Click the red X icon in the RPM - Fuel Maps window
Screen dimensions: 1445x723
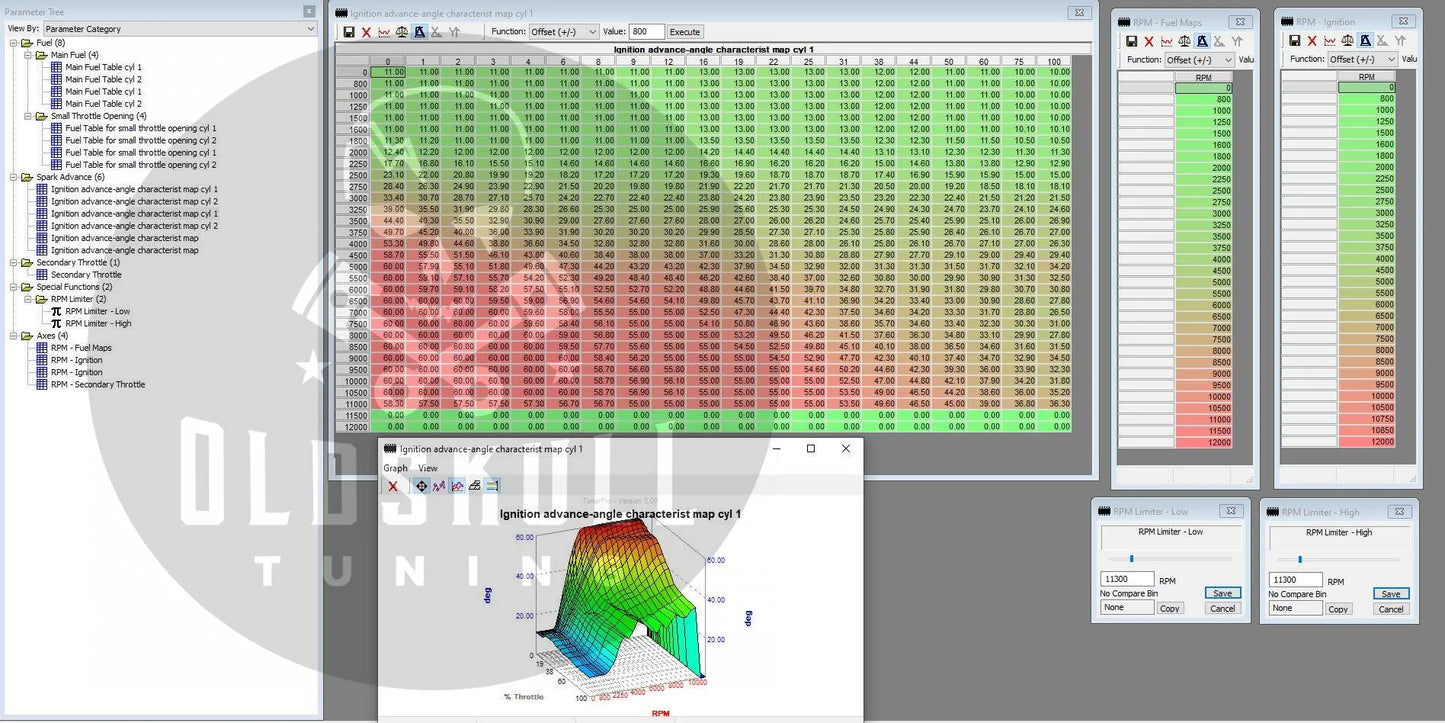pos(1149,41)
